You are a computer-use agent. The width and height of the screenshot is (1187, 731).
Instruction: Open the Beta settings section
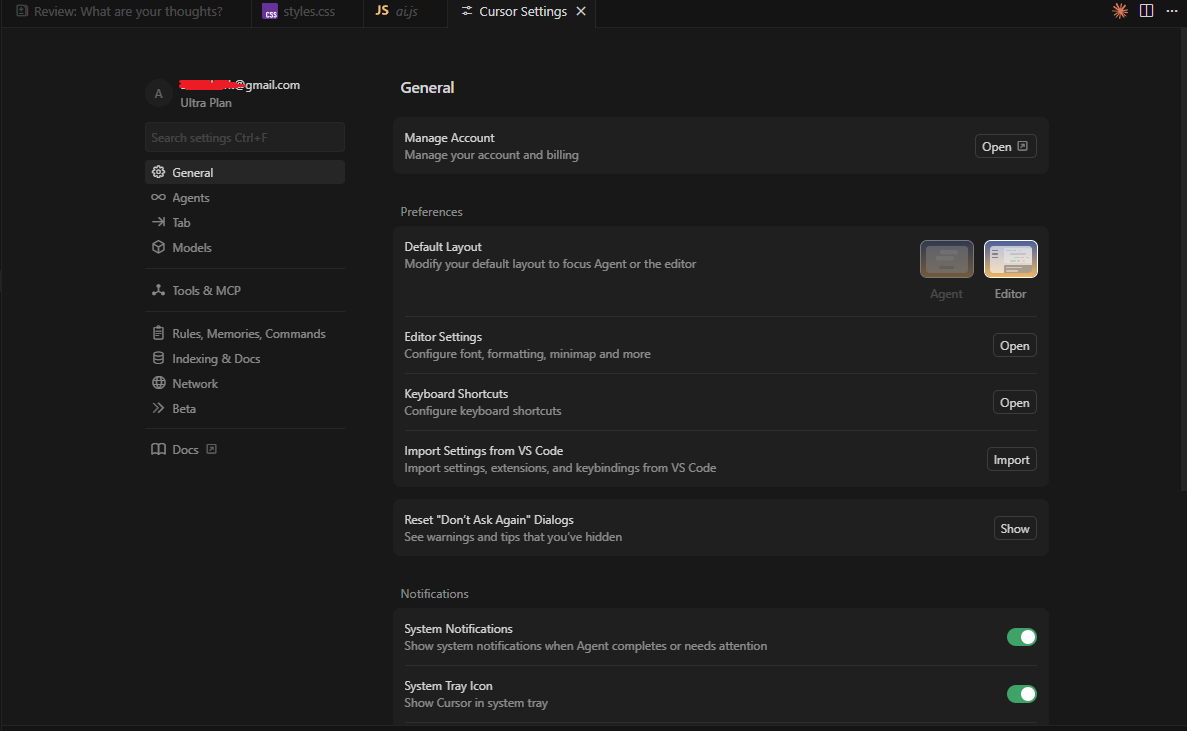point(183,409)
